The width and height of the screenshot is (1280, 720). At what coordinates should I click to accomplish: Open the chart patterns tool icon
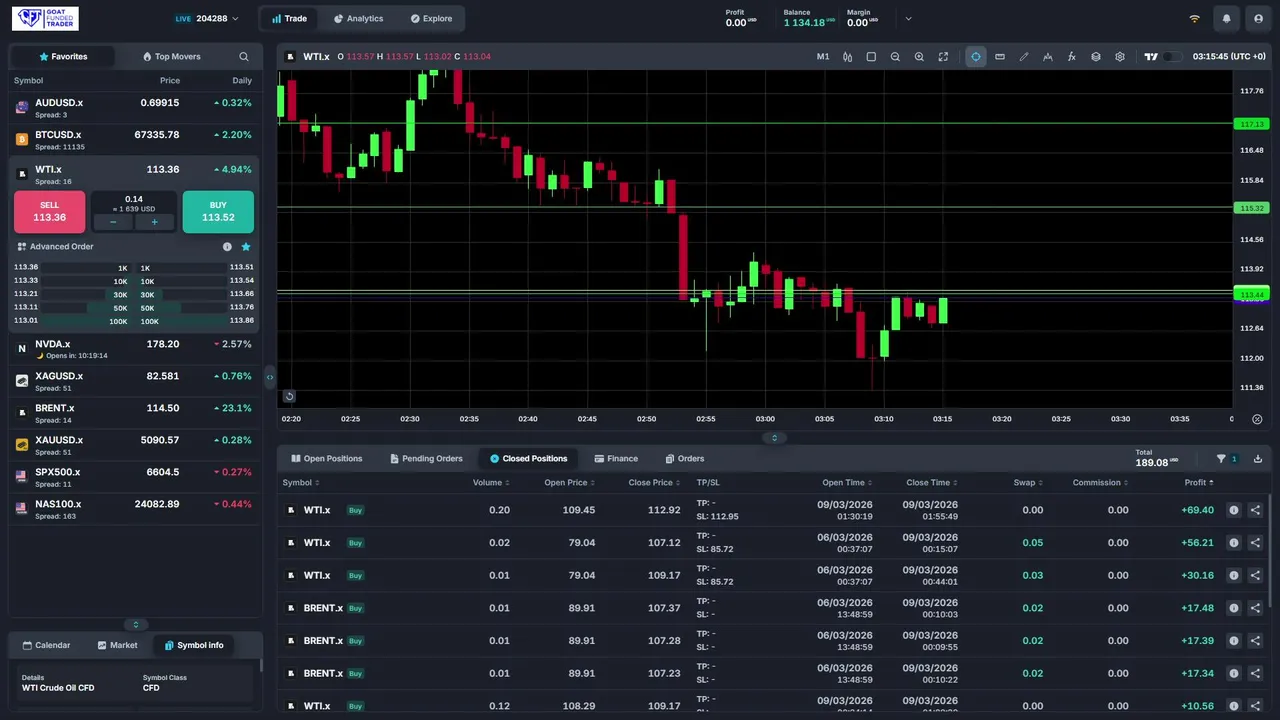click(1048, 57)
